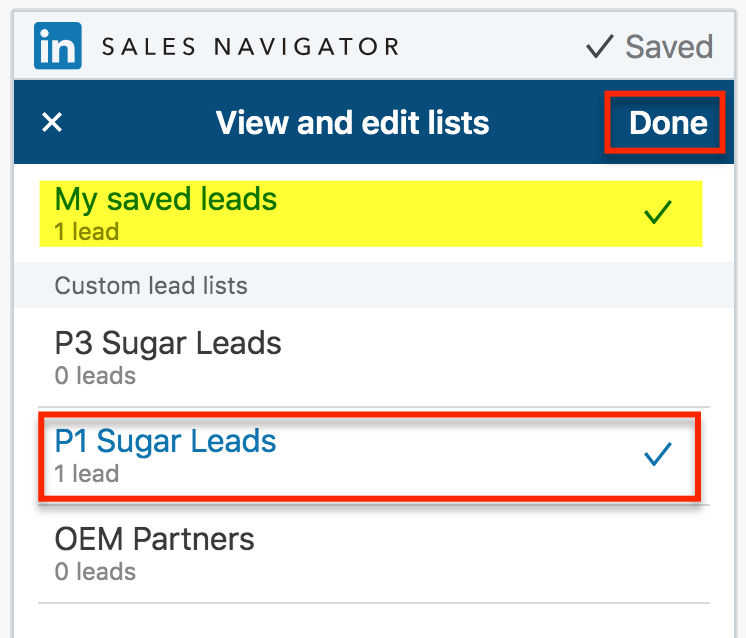Select the My saved leads list
The width and height of the screenshot is (746, 638).
(166, 199)
